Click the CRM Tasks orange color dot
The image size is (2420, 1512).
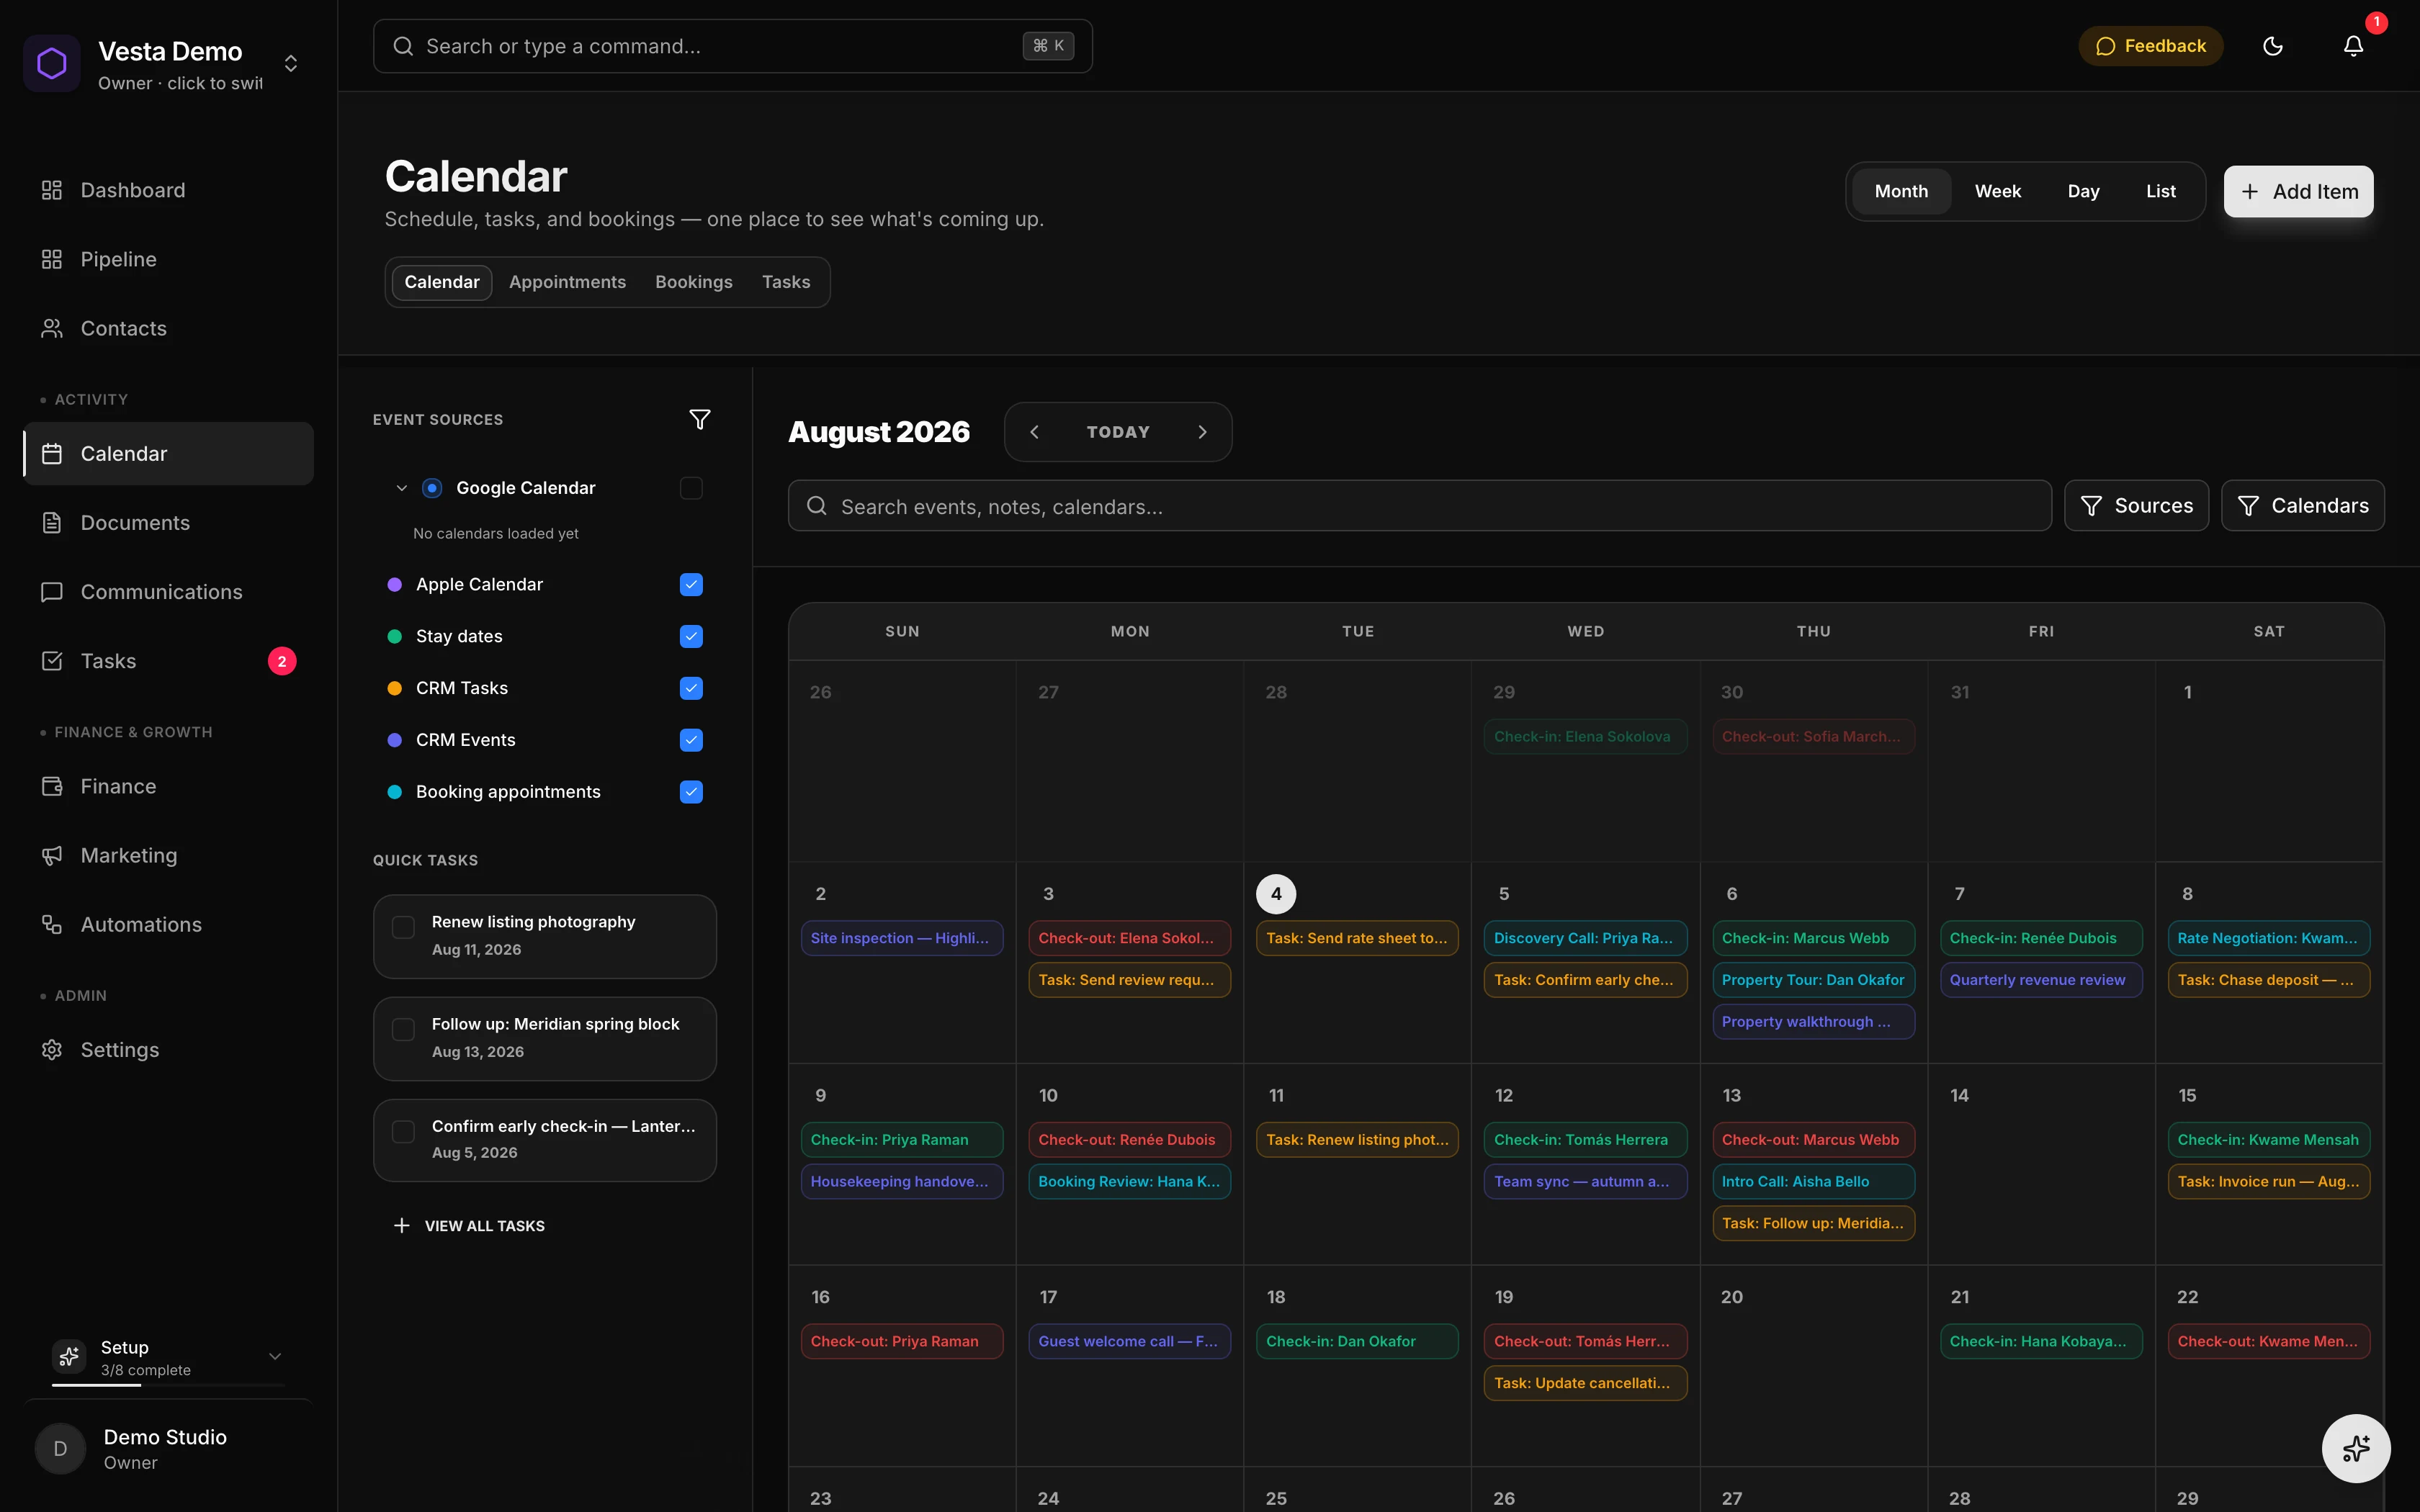[x=394, y=688]
